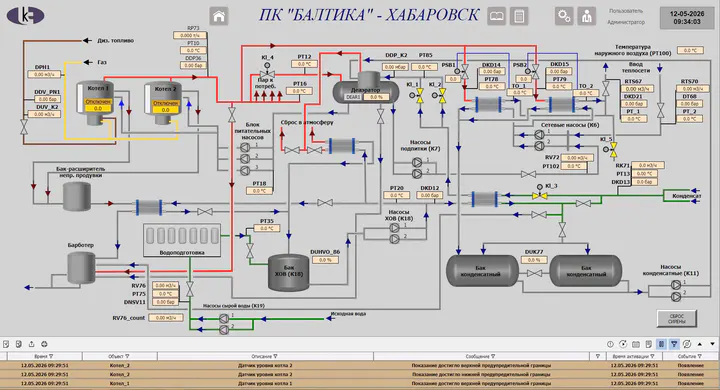Viewport: 720px width, 390px height.
Task: Select network pump 2 of Сетевые насосы (К6)
Action: coord(540,146)
